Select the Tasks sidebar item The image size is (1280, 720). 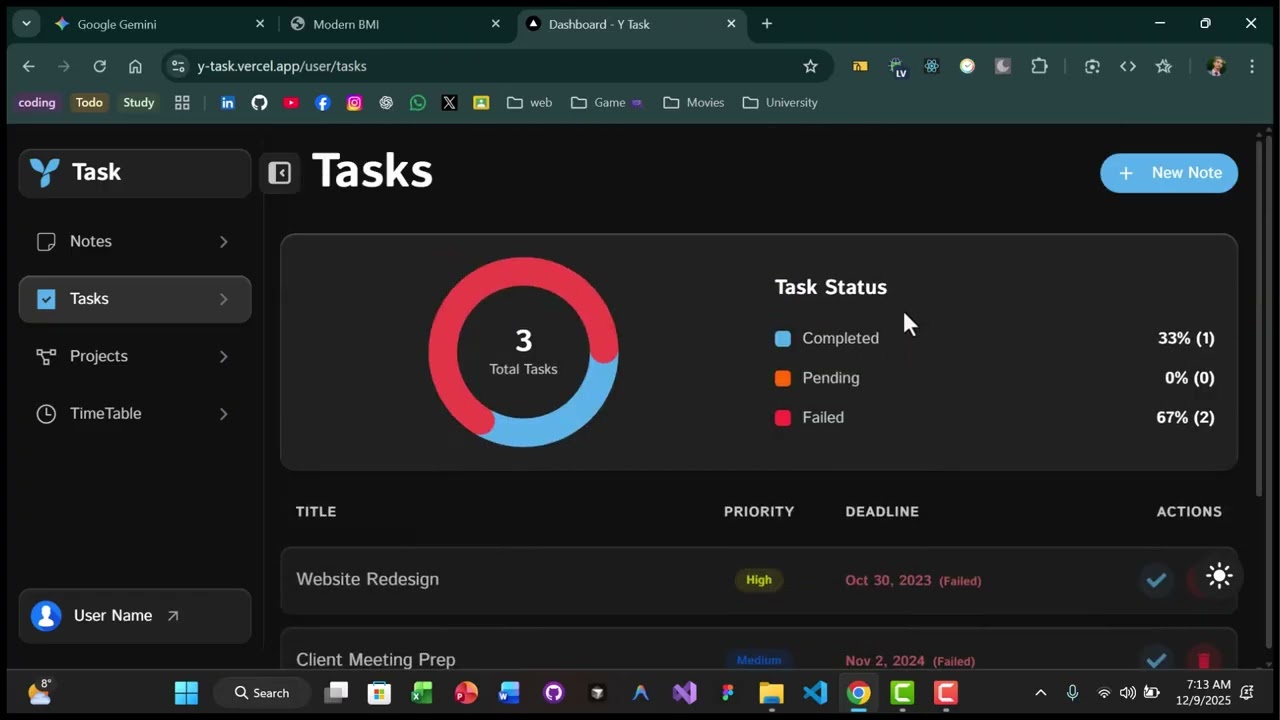tap(135, 299)
